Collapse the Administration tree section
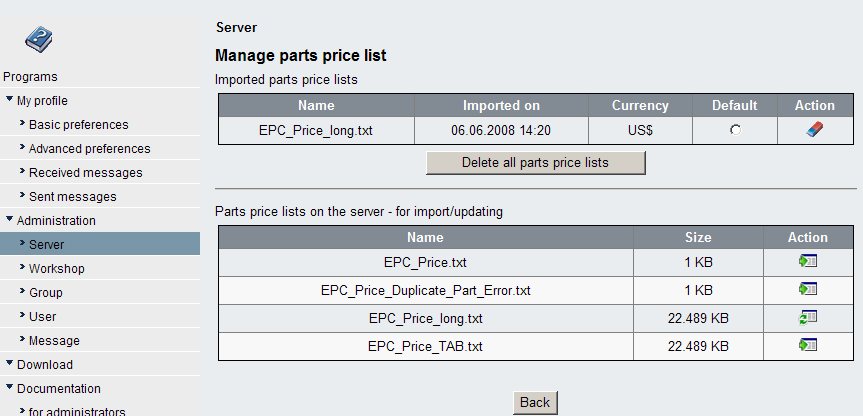This screenshot has height=416, width=863. [10, 220]
